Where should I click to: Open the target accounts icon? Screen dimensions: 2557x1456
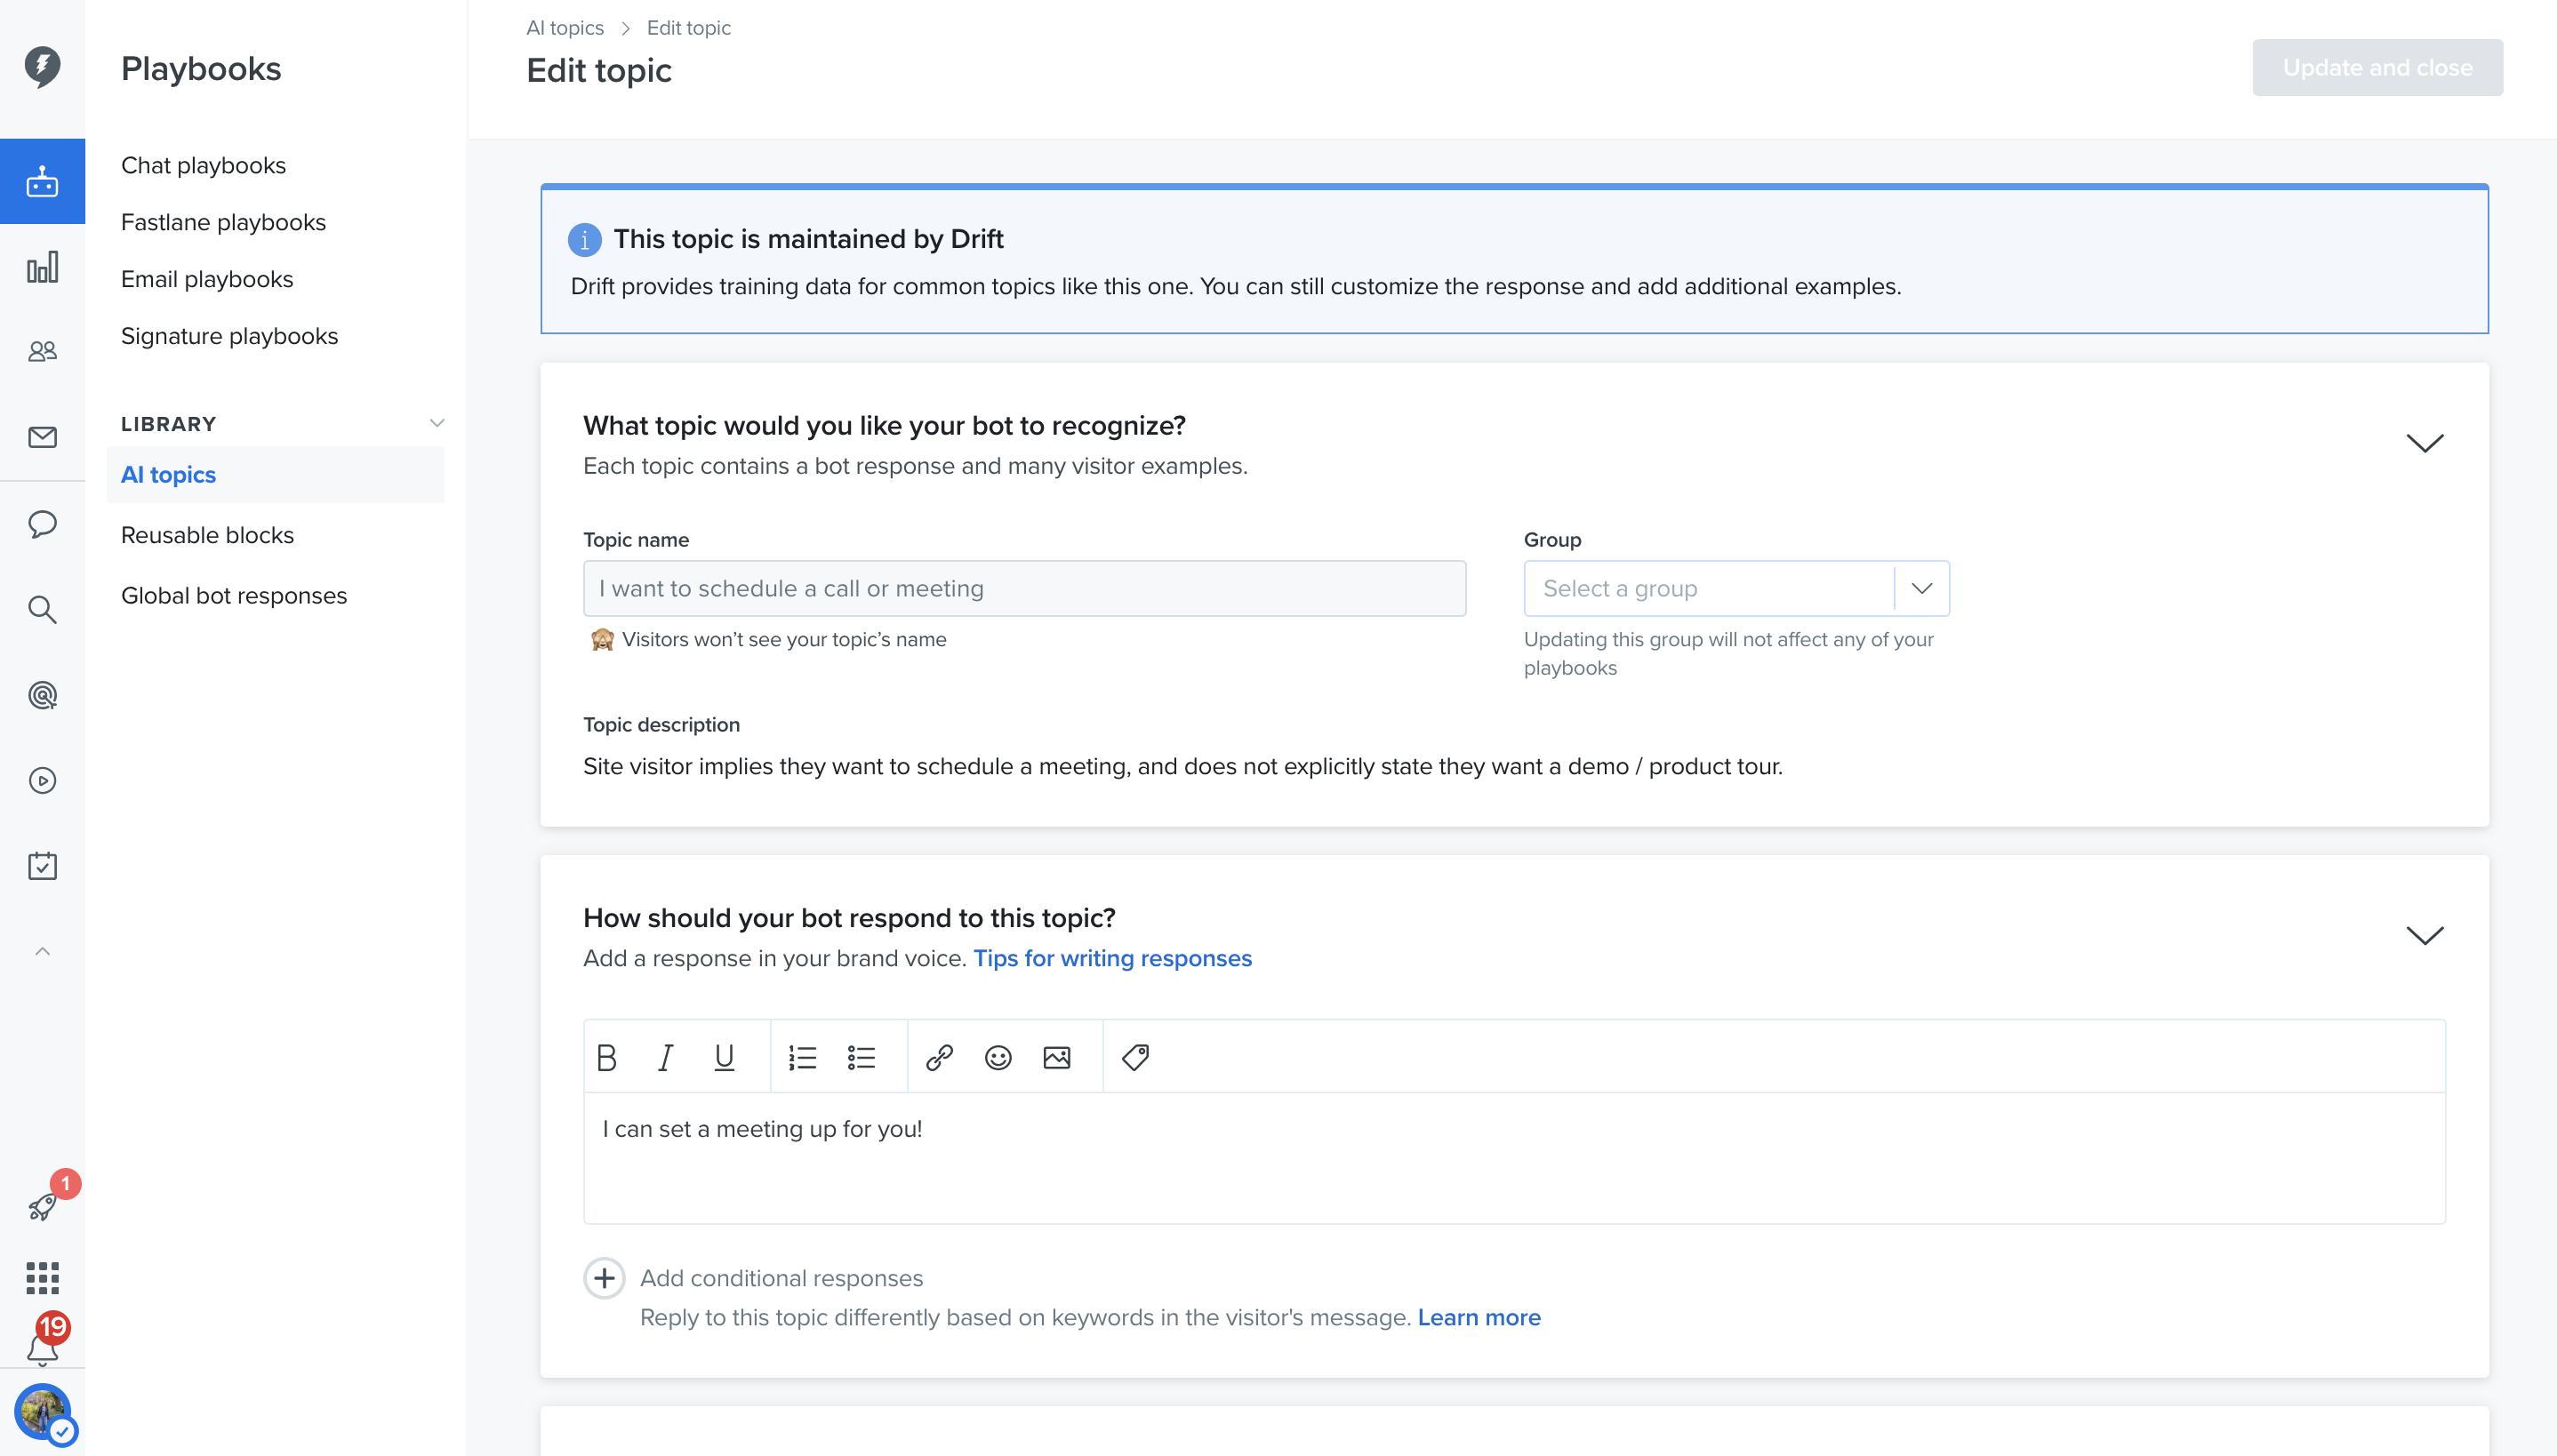click(42, 695)
